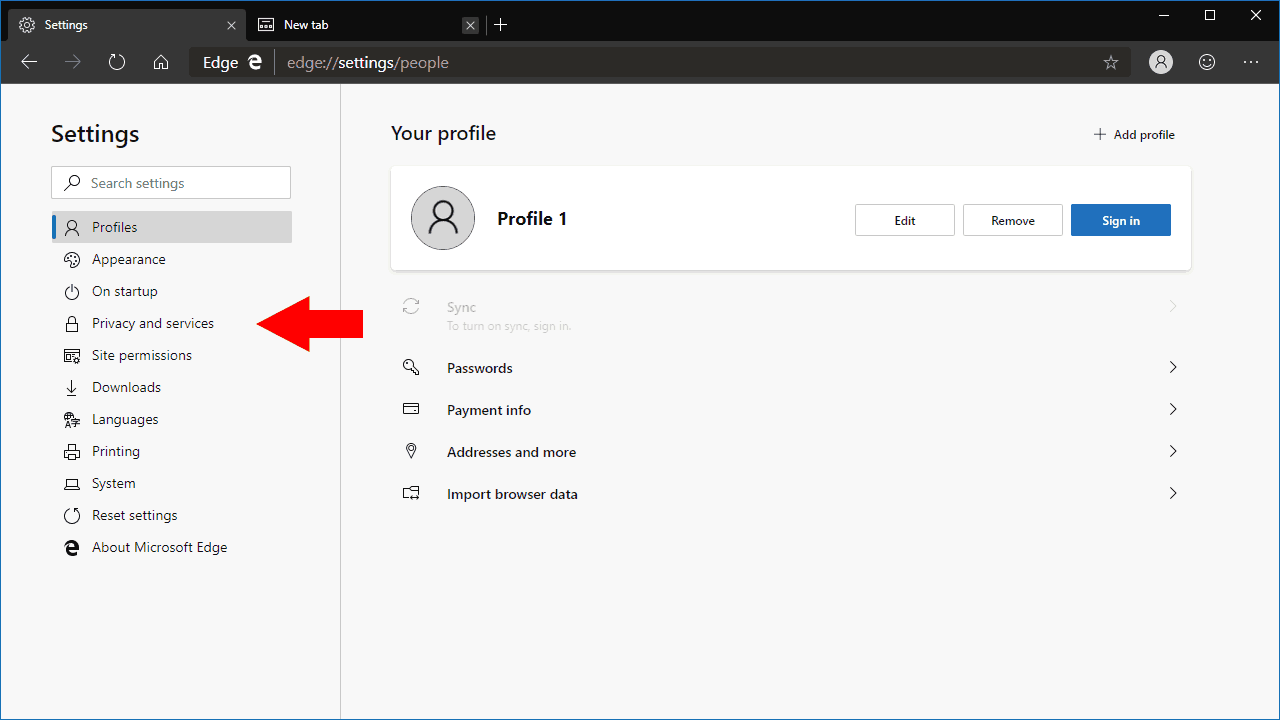Select Appearance in the settings sidebar
Viewport: 1280px width, 720px height.
click(x=129, y=259)
